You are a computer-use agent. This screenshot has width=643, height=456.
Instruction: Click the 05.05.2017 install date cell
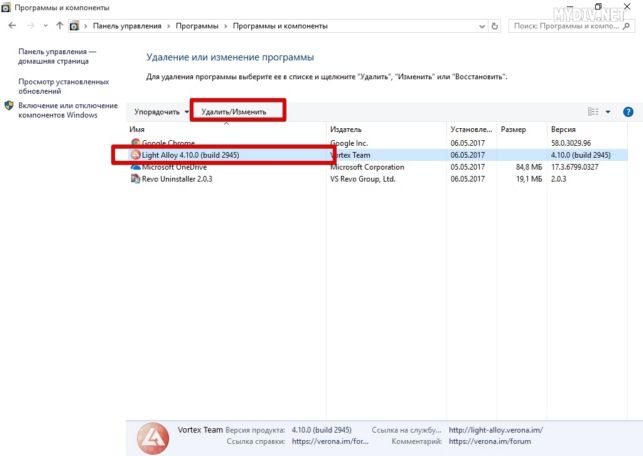pyautogui.click(x=467, y=167)
